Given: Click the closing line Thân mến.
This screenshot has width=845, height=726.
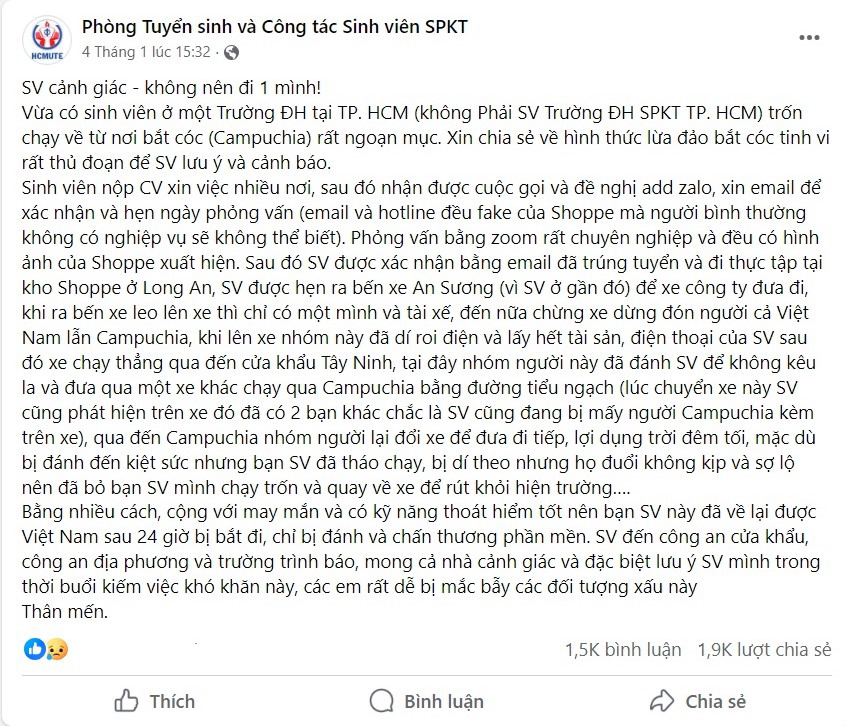Looking at the screenshot, I should [65, 611].
